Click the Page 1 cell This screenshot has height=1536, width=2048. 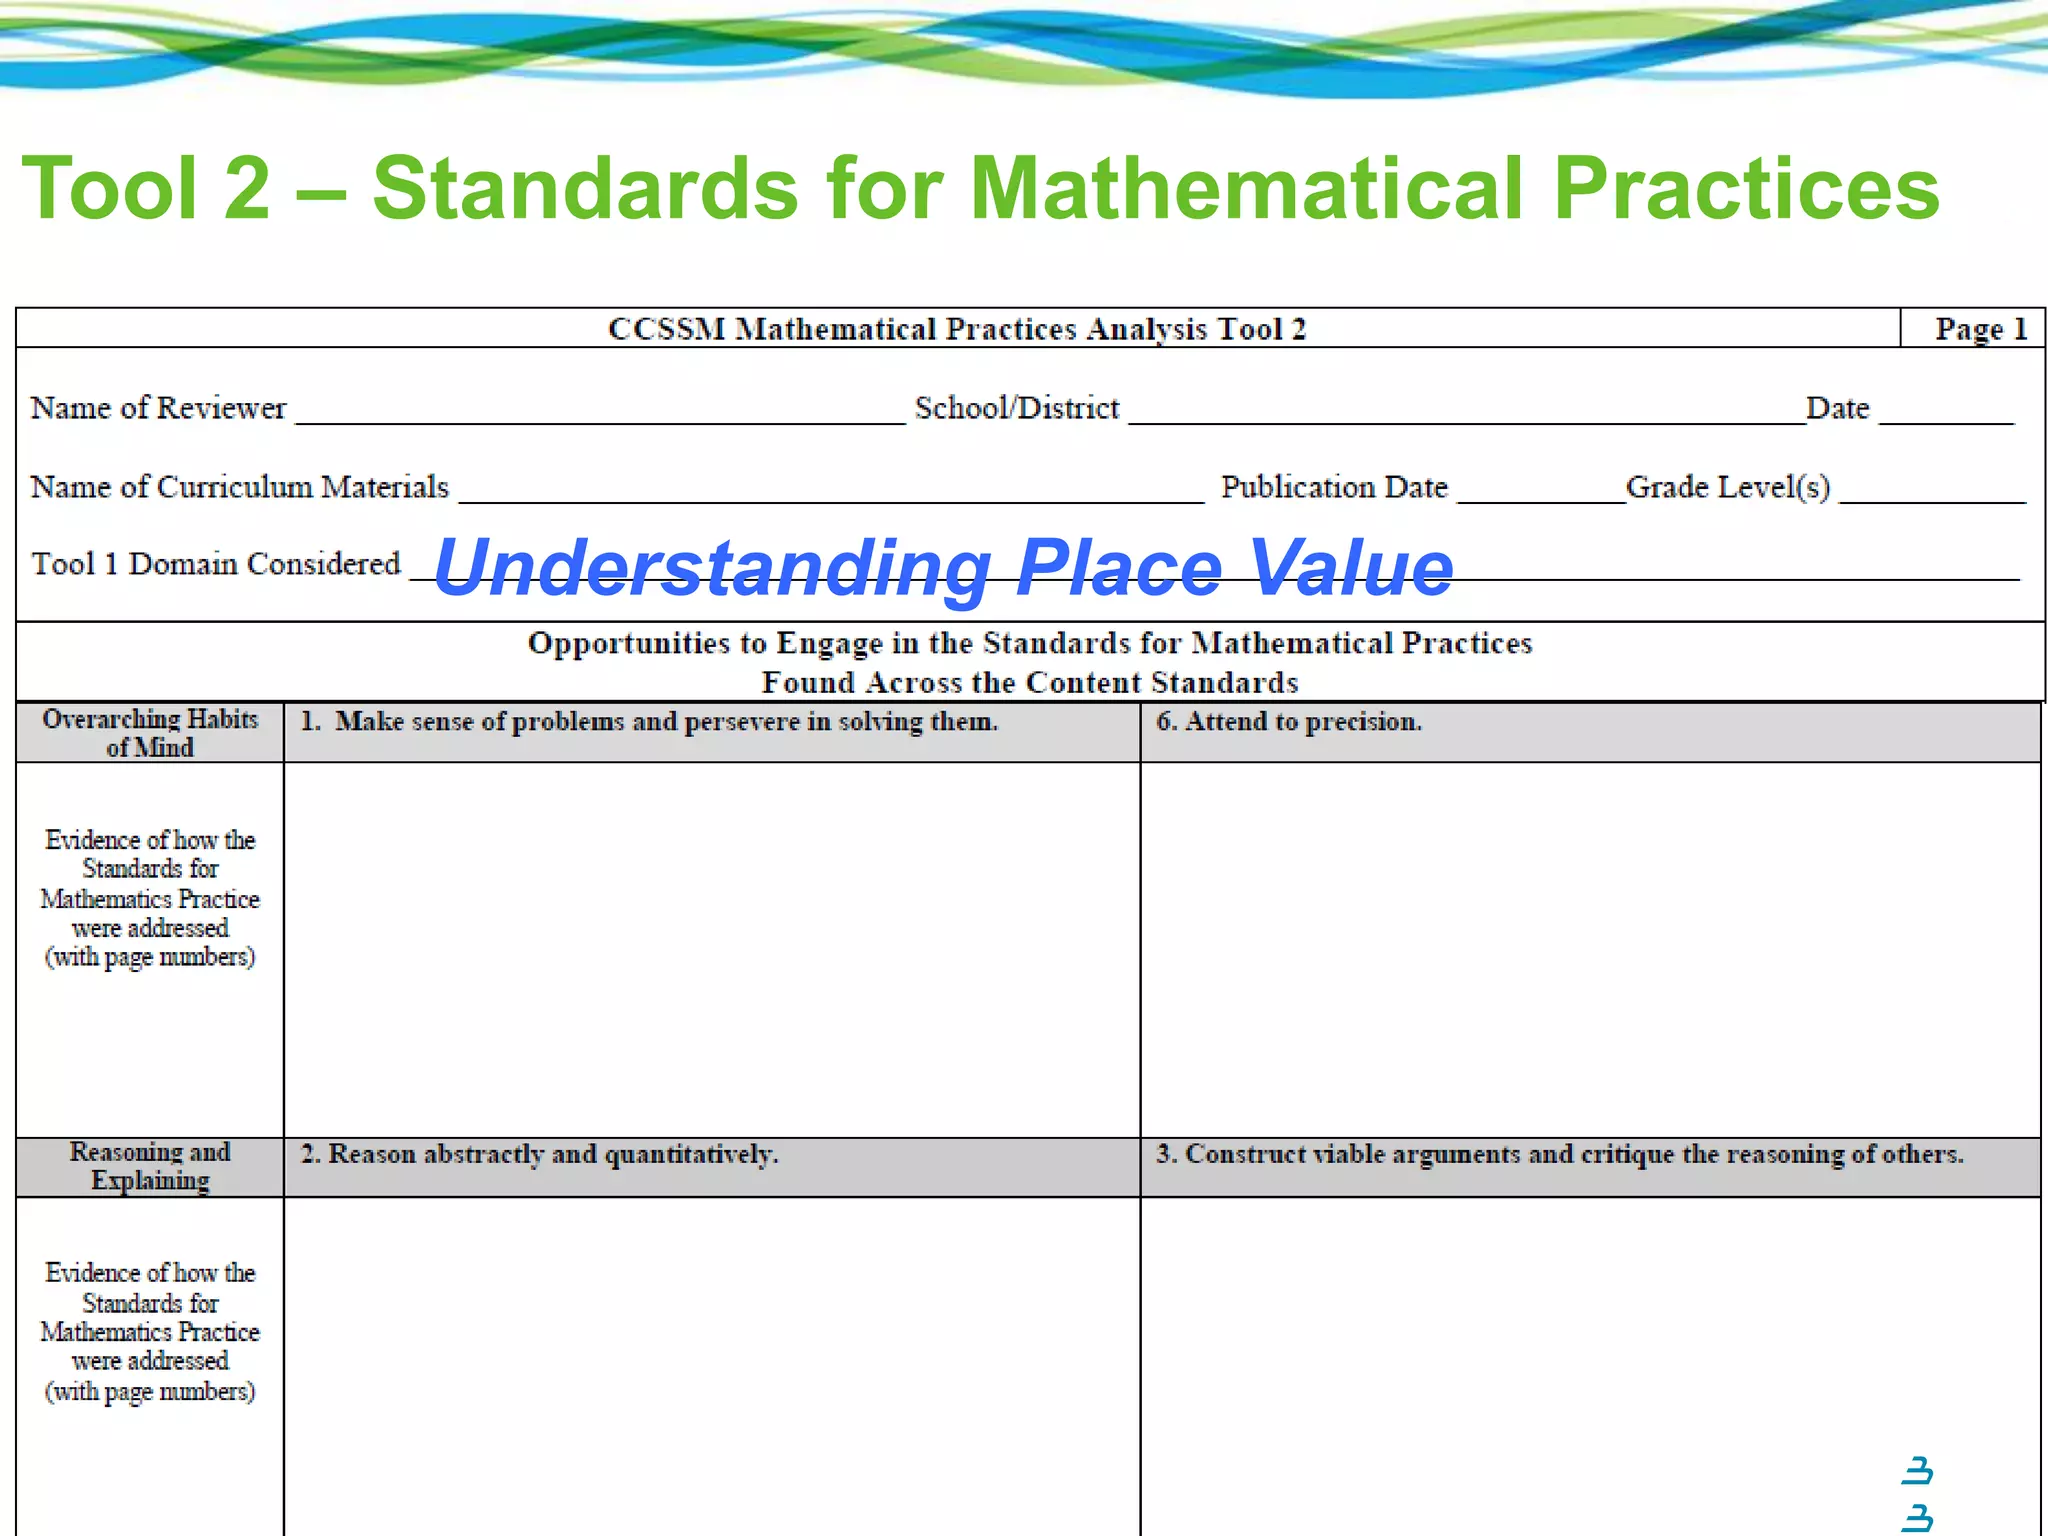click(x=1972, y=328)
